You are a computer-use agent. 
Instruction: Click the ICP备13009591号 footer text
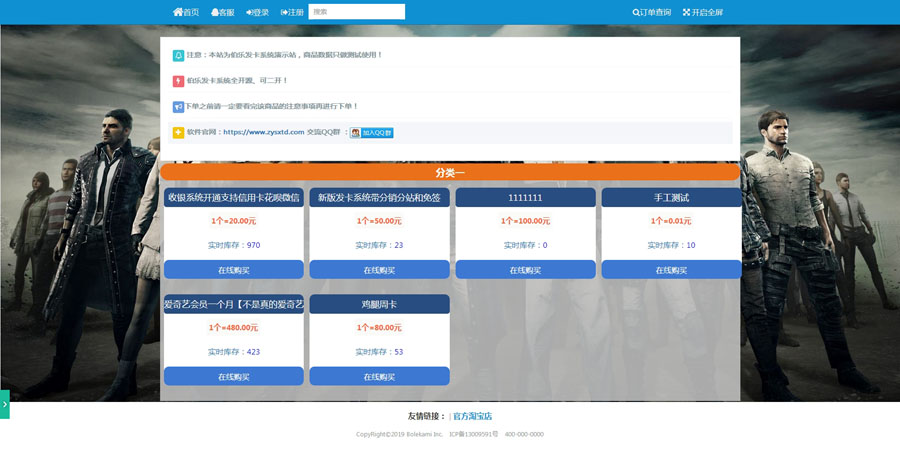point(474,435)
